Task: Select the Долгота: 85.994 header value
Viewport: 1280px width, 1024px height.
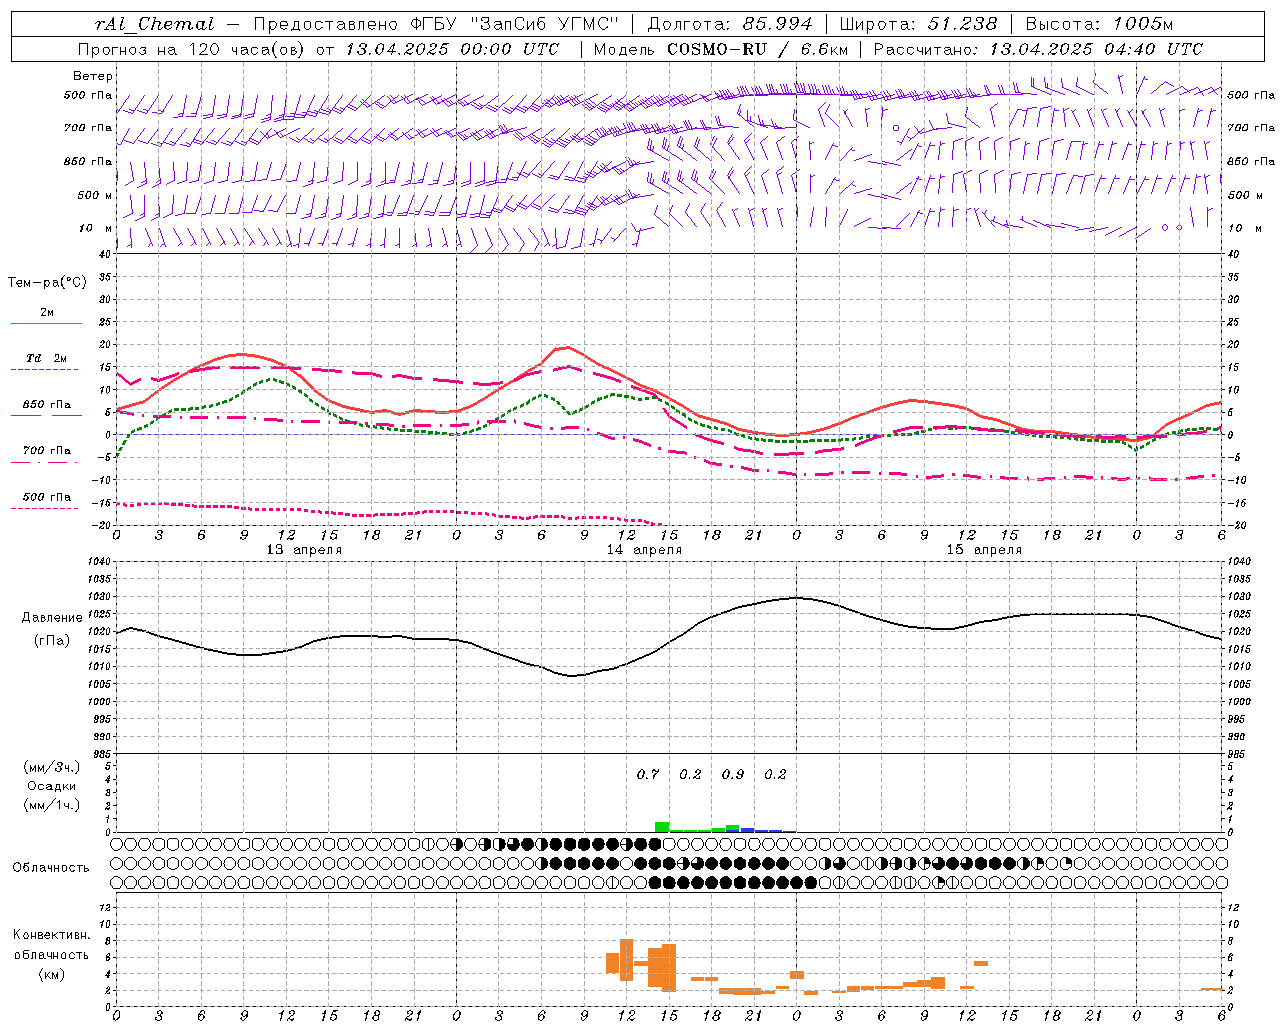Action: (731, 24)
